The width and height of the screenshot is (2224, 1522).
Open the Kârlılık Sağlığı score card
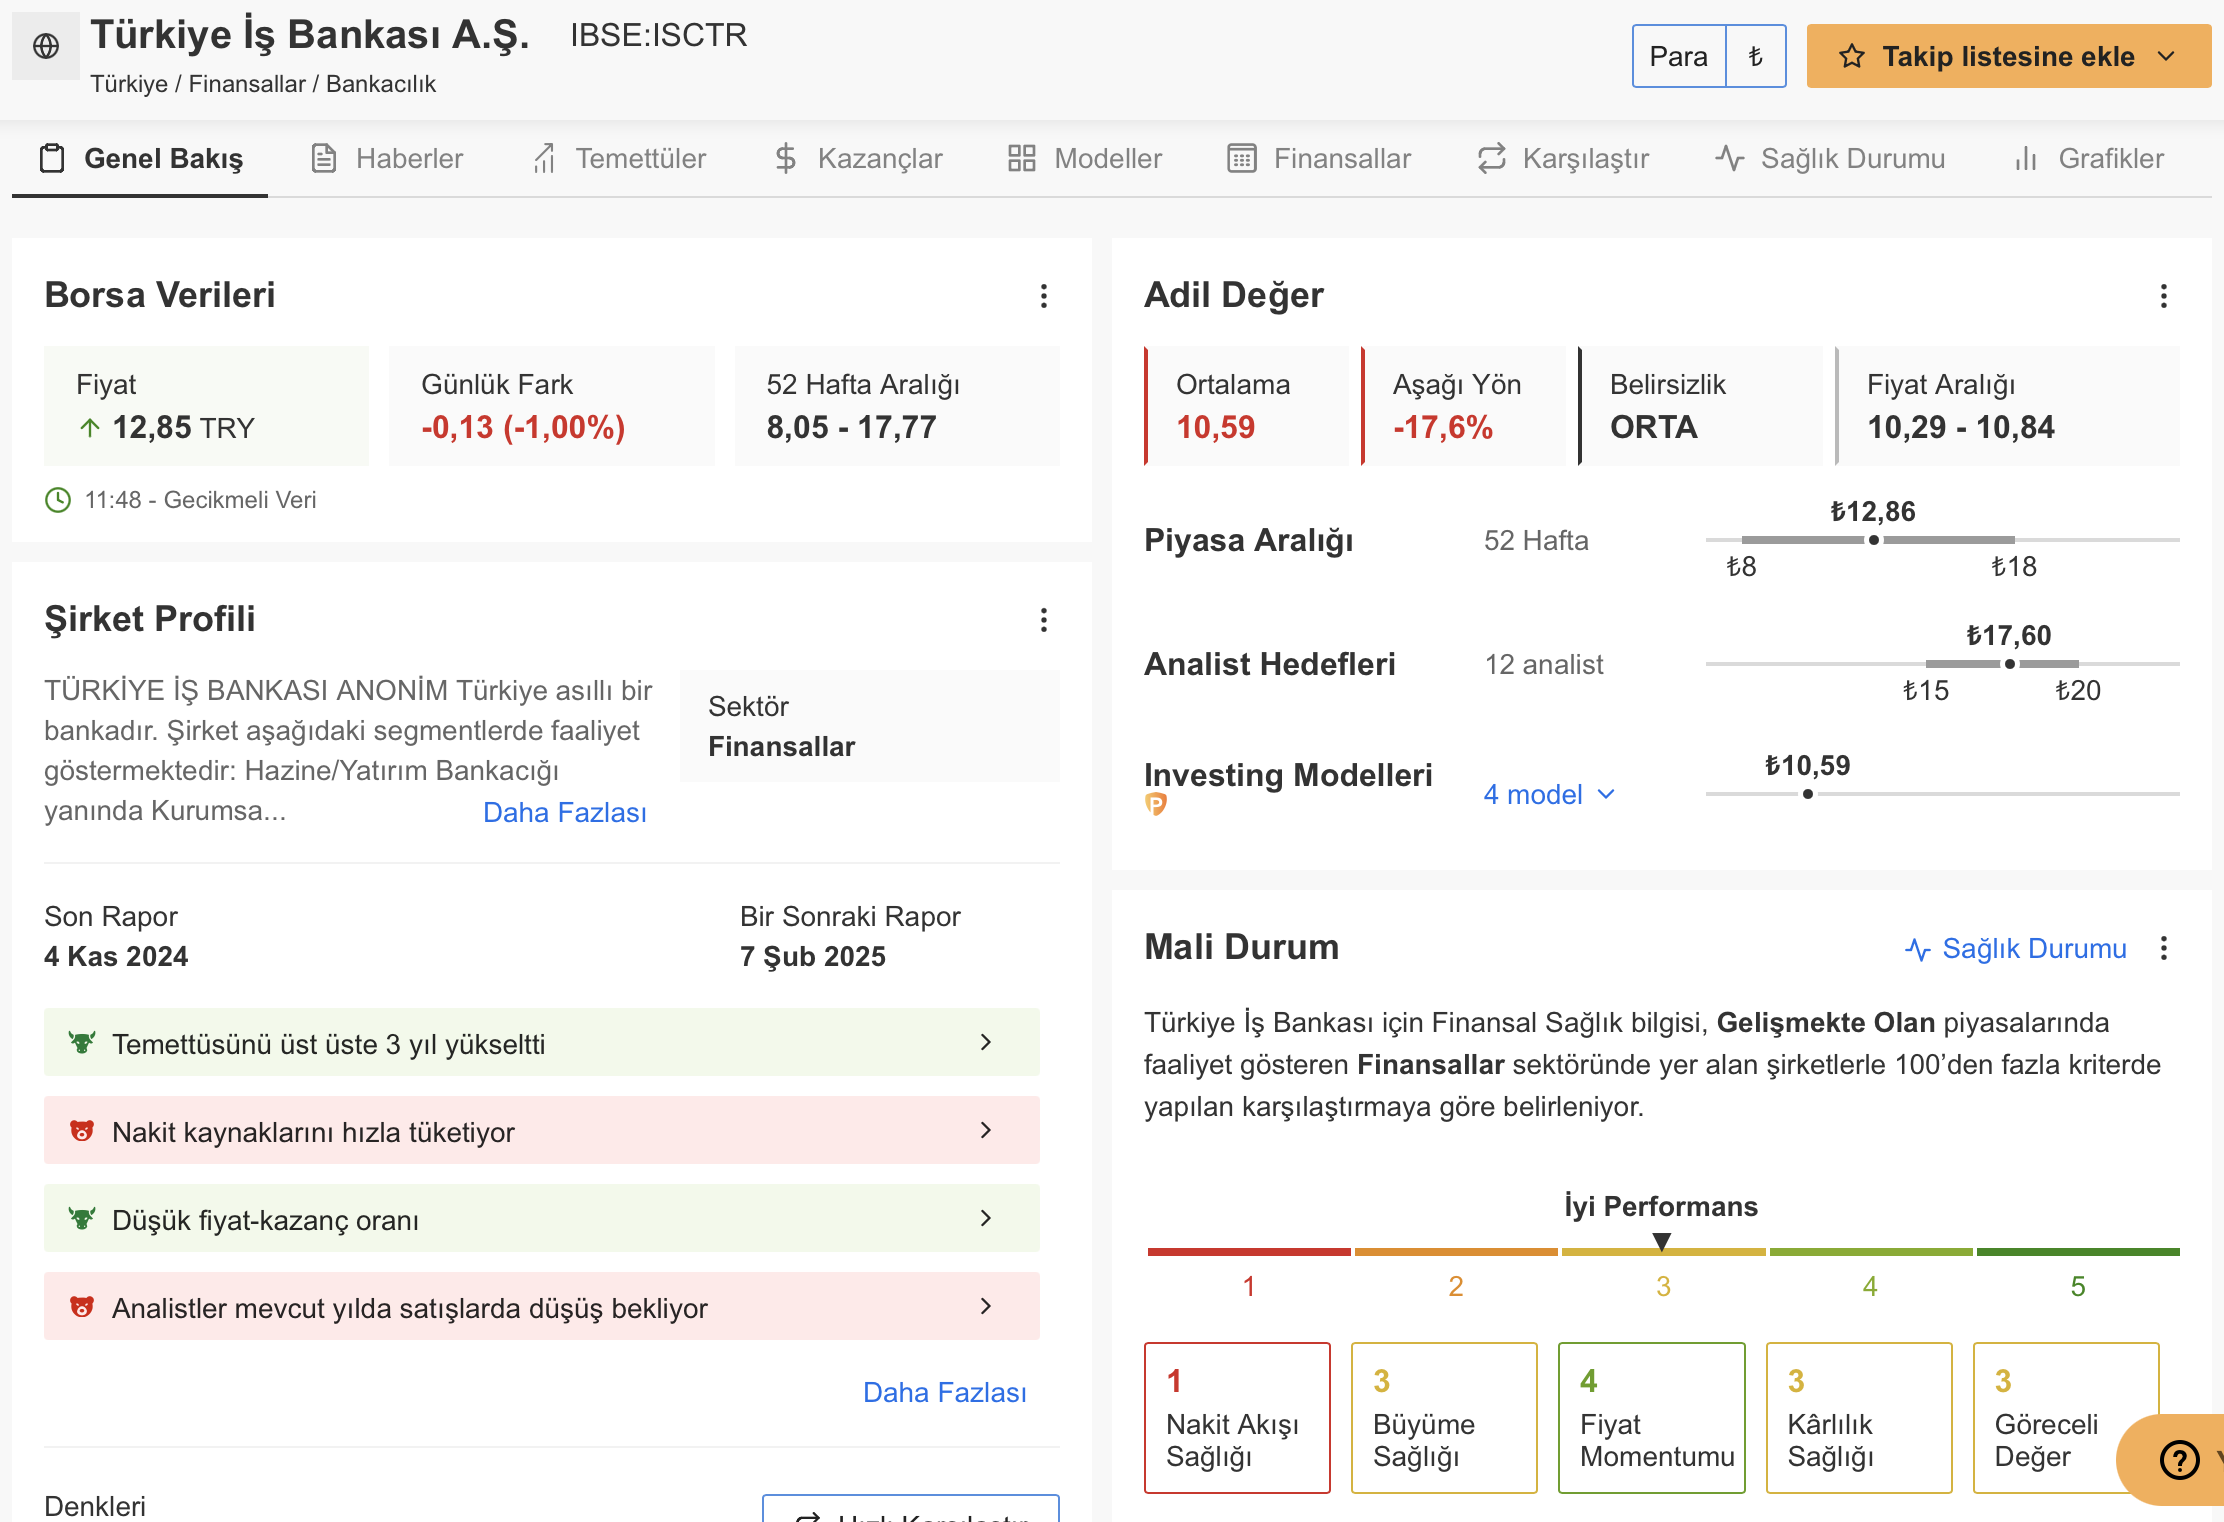[x=1859, y=1418]
